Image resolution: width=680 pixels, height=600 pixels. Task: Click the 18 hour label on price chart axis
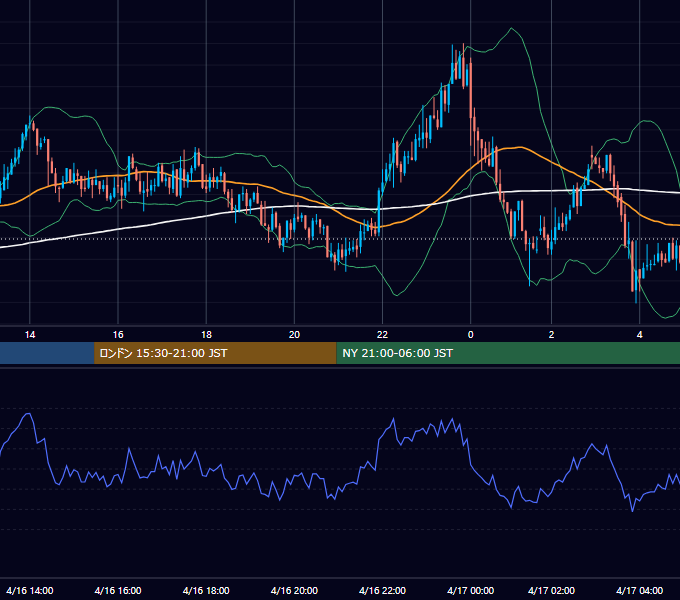206,335
